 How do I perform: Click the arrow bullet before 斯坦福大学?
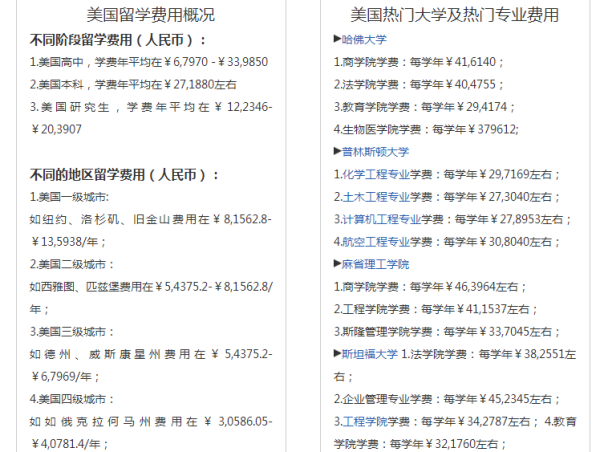click(x=337, y=353)
